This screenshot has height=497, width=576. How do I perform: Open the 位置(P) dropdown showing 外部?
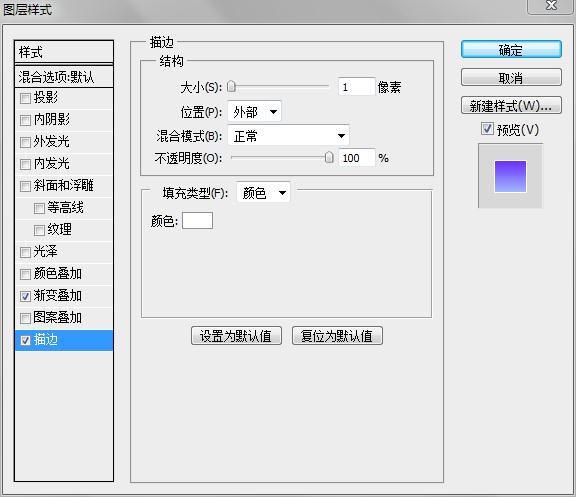[x=255, y=112]
